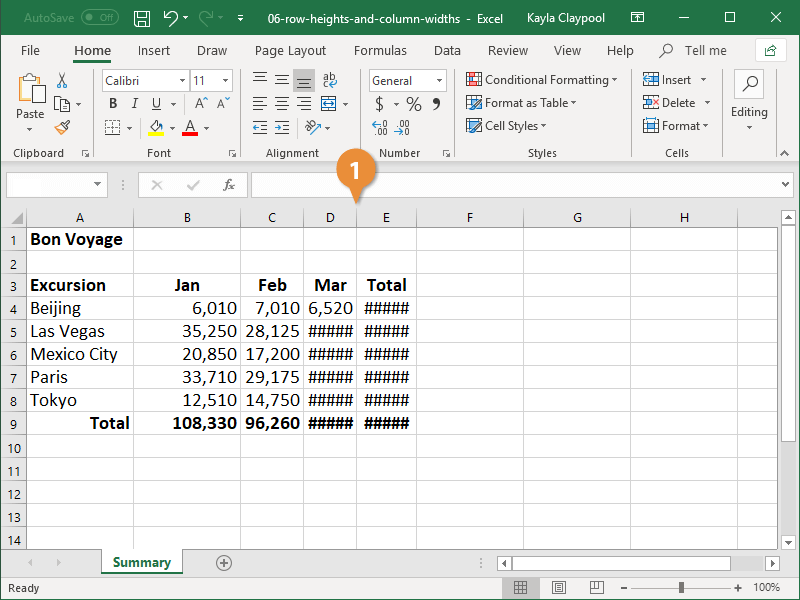
Task: Select the Summary sheet tab
Action: (x=141, y=563)
